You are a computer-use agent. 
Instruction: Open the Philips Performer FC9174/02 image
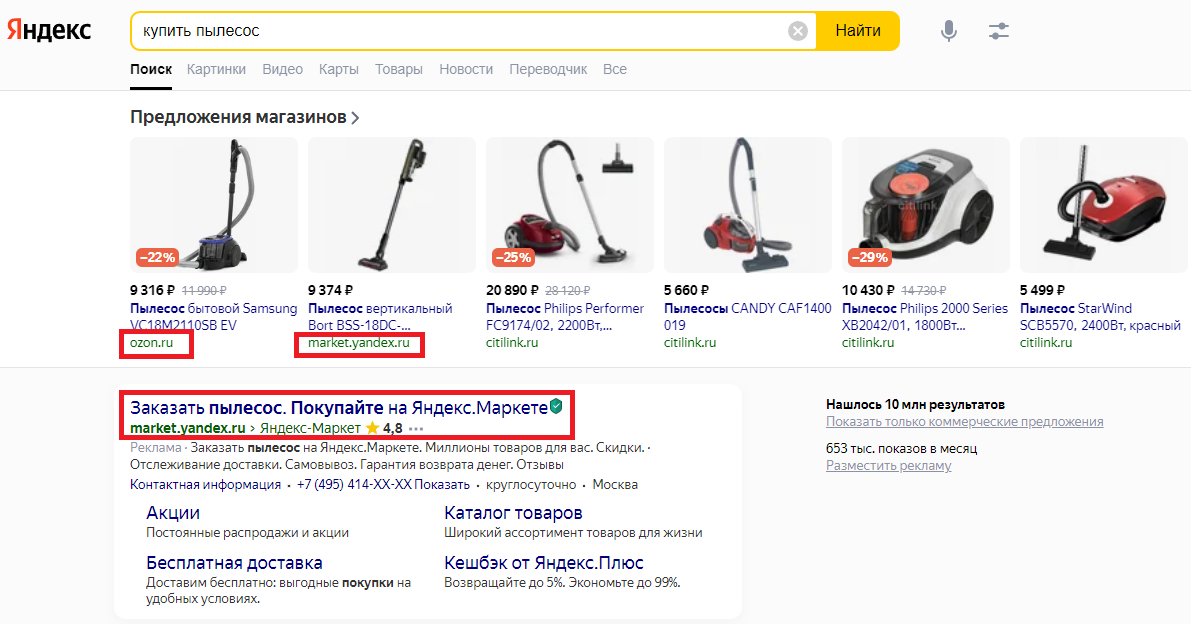[570, 205]
